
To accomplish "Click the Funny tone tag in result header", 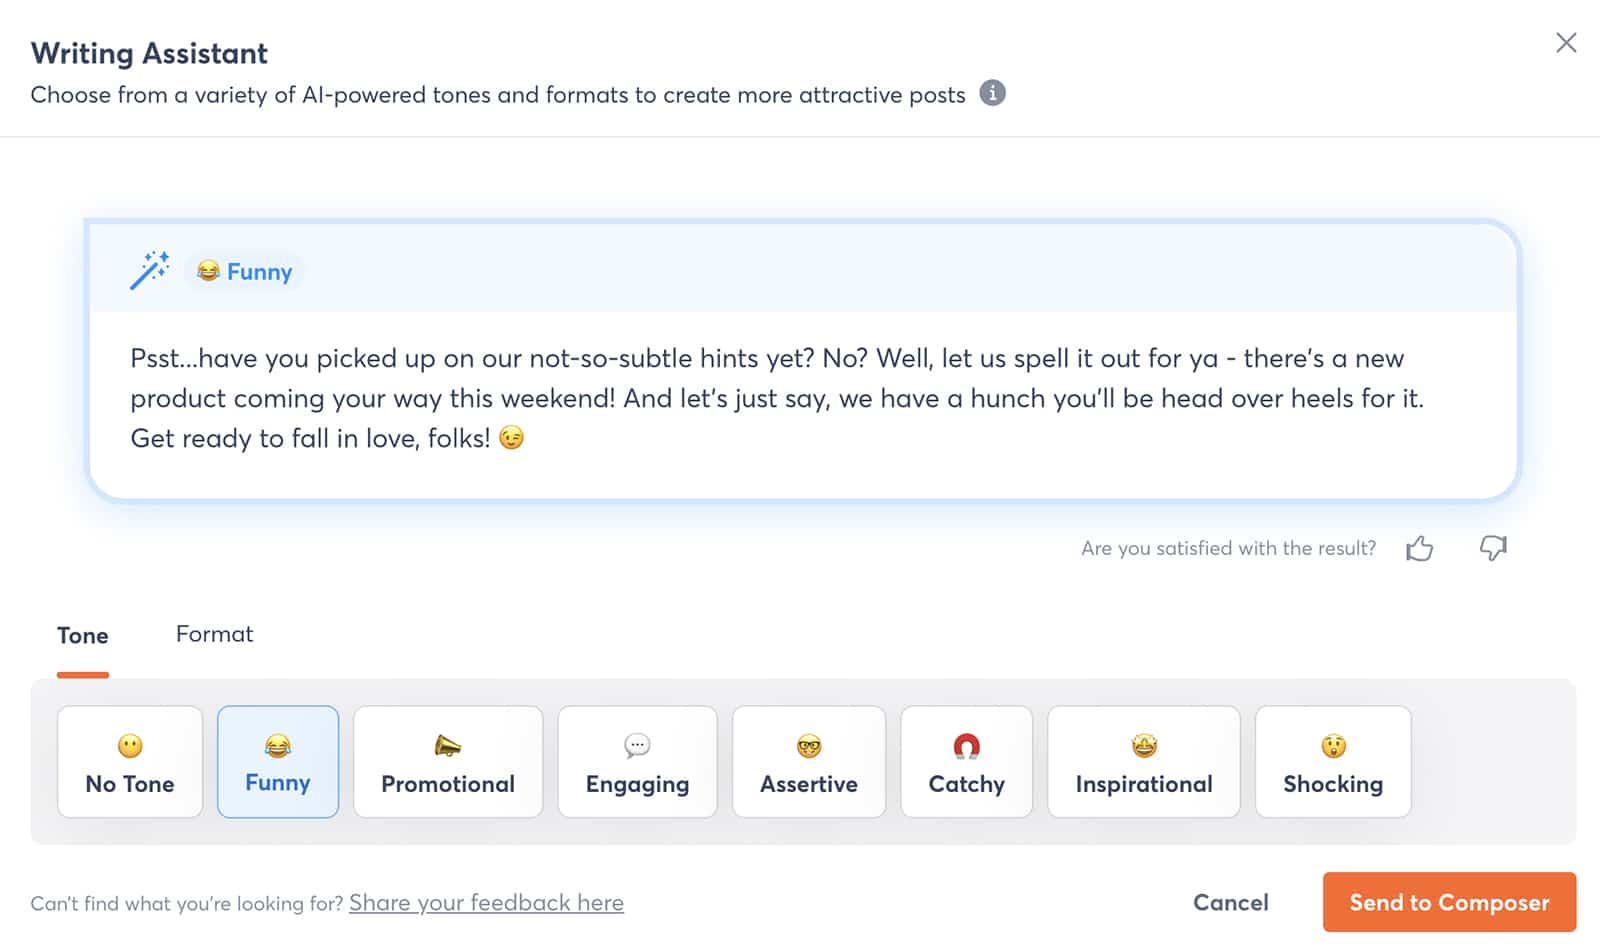I will [245, 272].
